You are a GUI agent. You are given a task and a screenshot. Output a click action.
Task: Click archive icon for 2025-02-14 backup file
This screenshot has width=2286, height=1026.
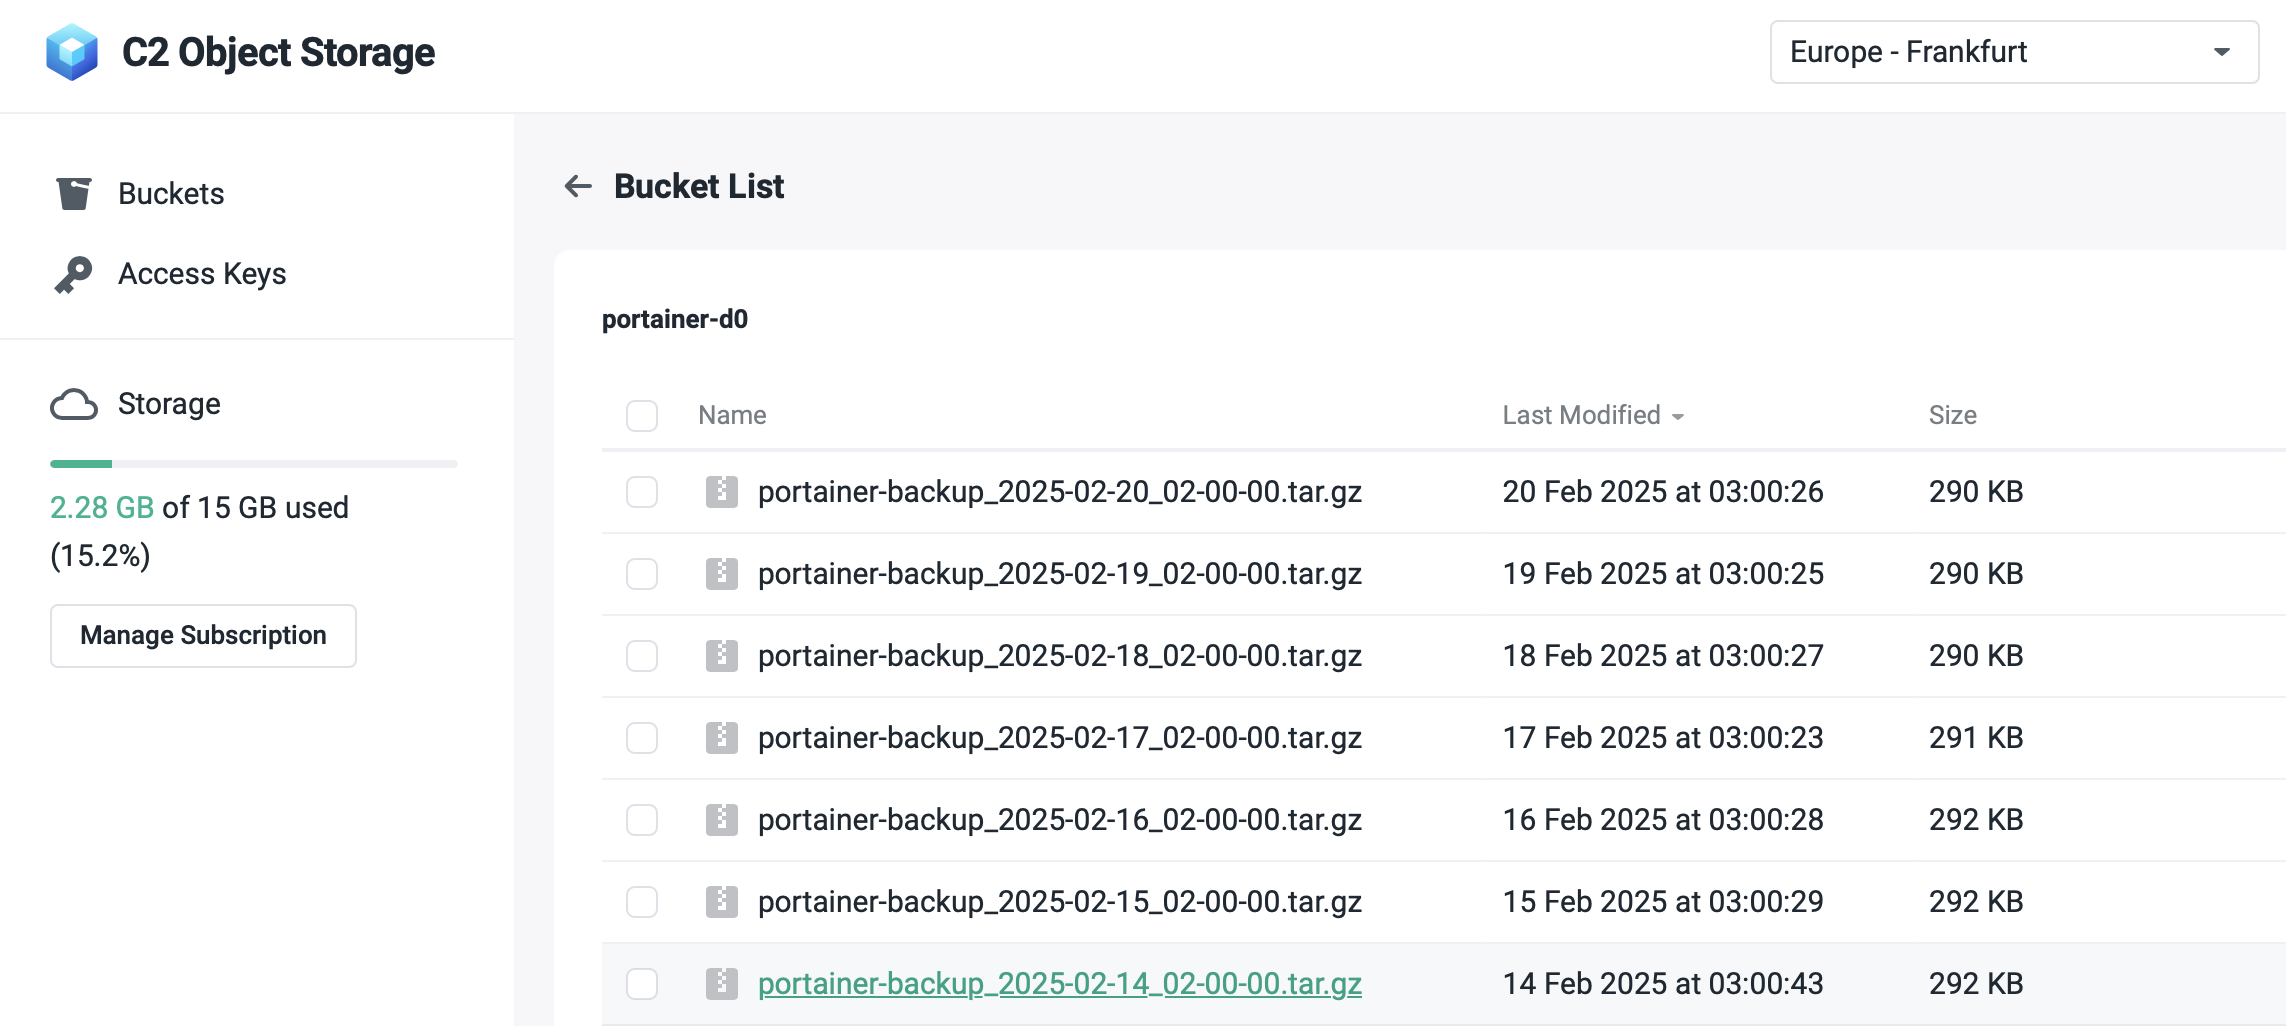(x=722, y=984)
